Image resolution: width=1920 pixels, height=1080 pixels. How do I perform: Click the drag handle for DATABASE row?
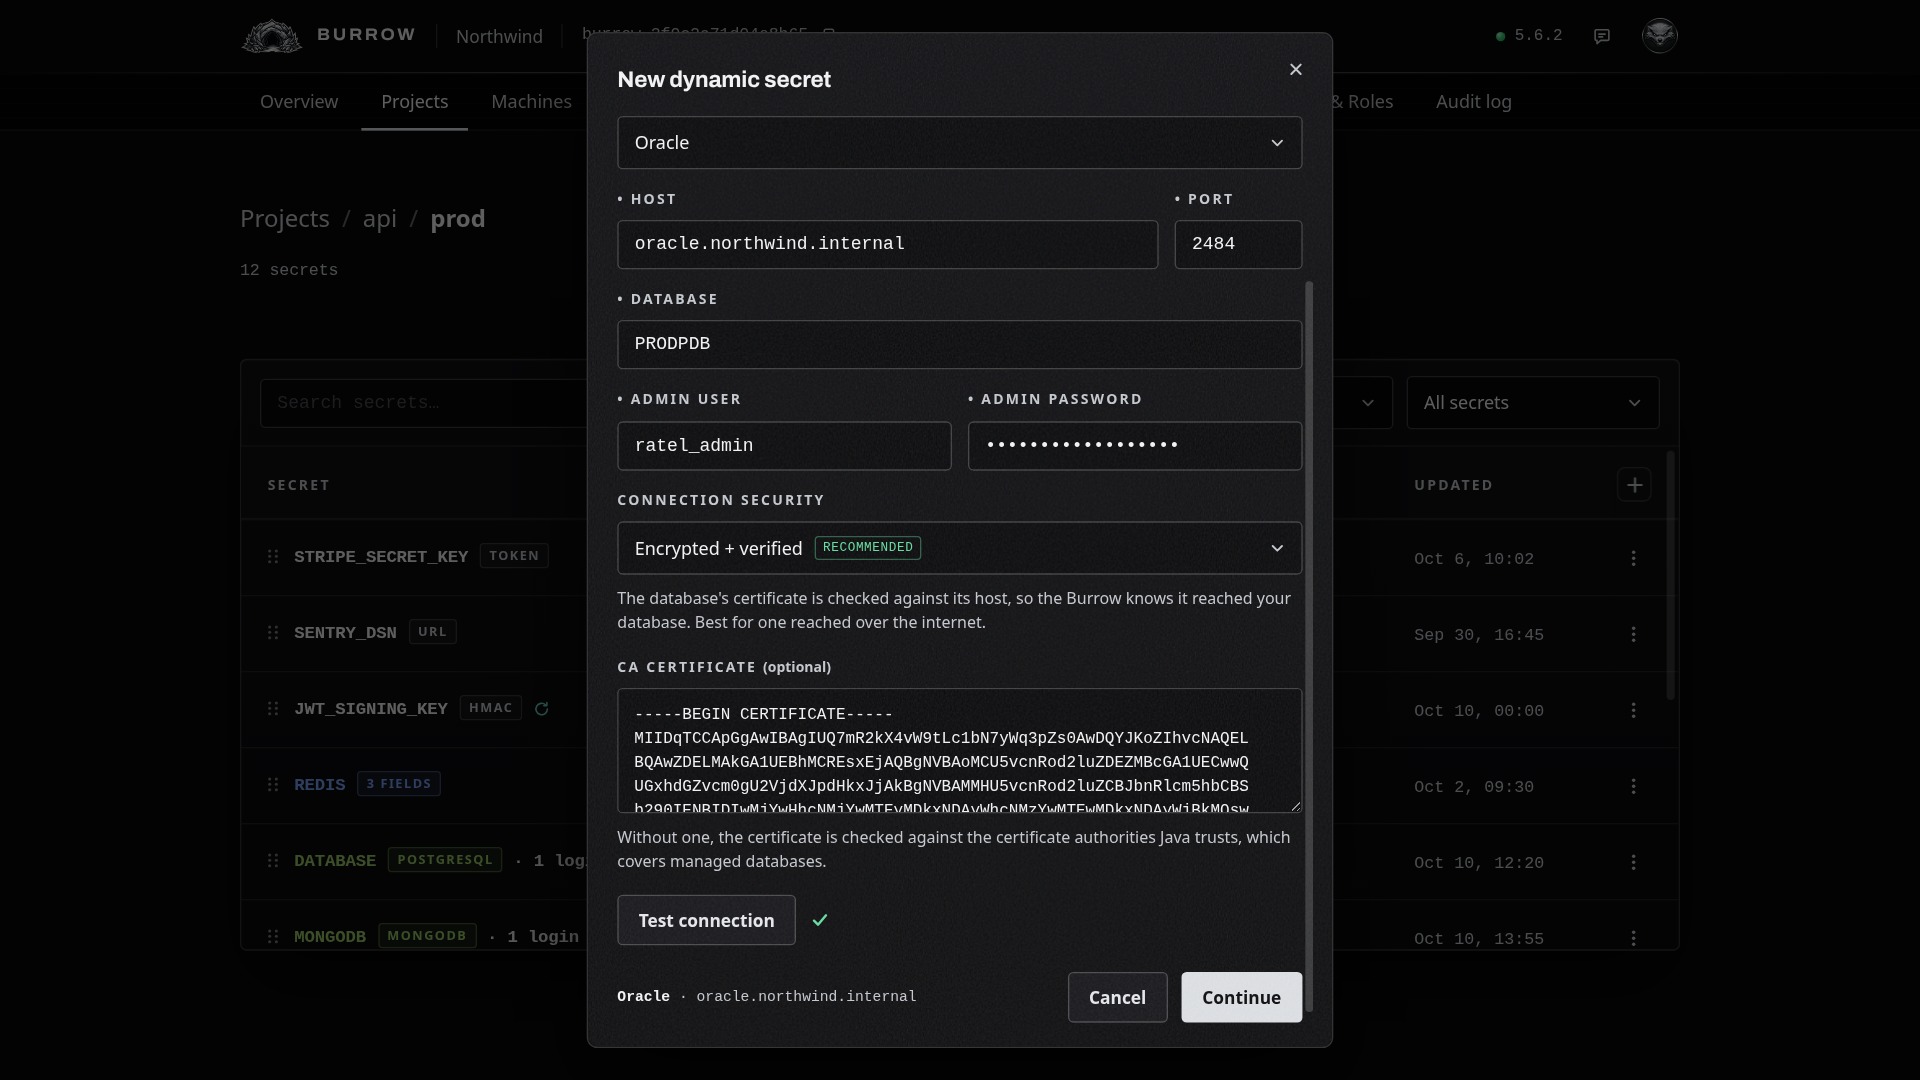[273, 860]
